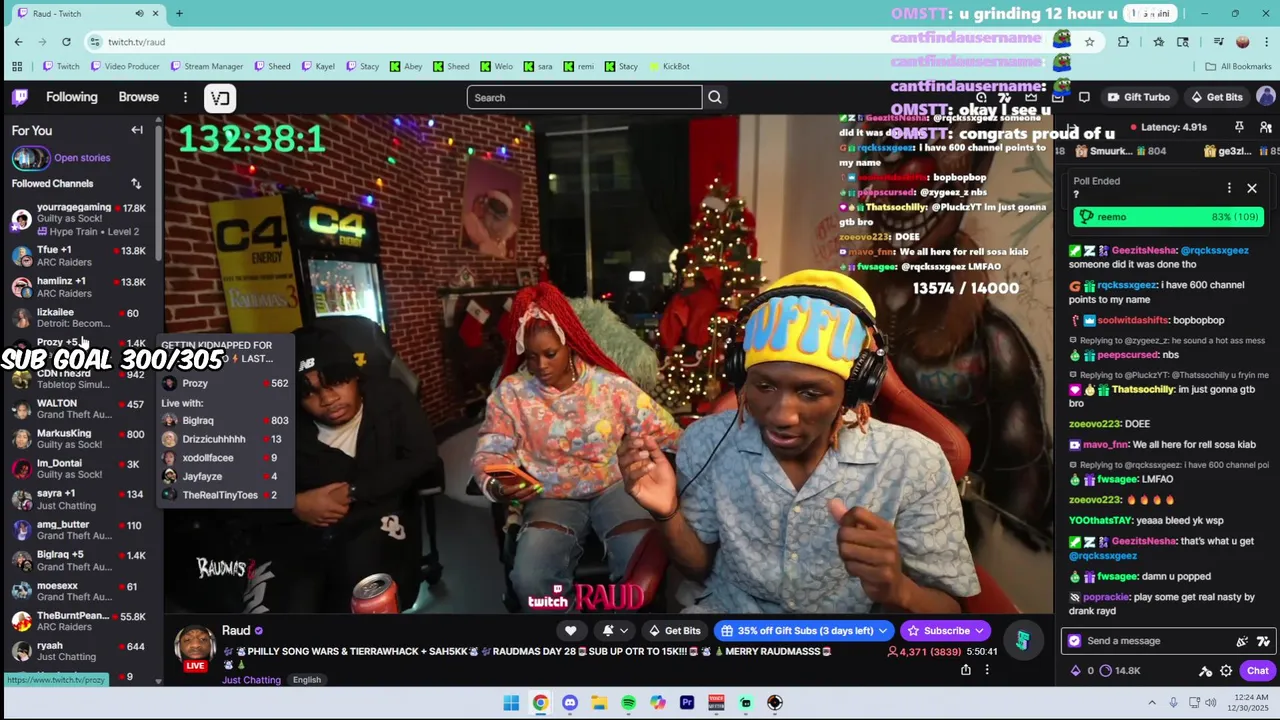The image size is (1280, 720).
Task: Open your profile avatar menu
Action: click(1265, 97)
